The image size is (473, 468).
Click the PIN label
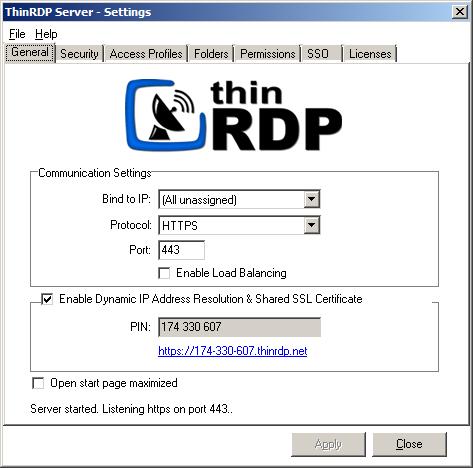[140, 327]
